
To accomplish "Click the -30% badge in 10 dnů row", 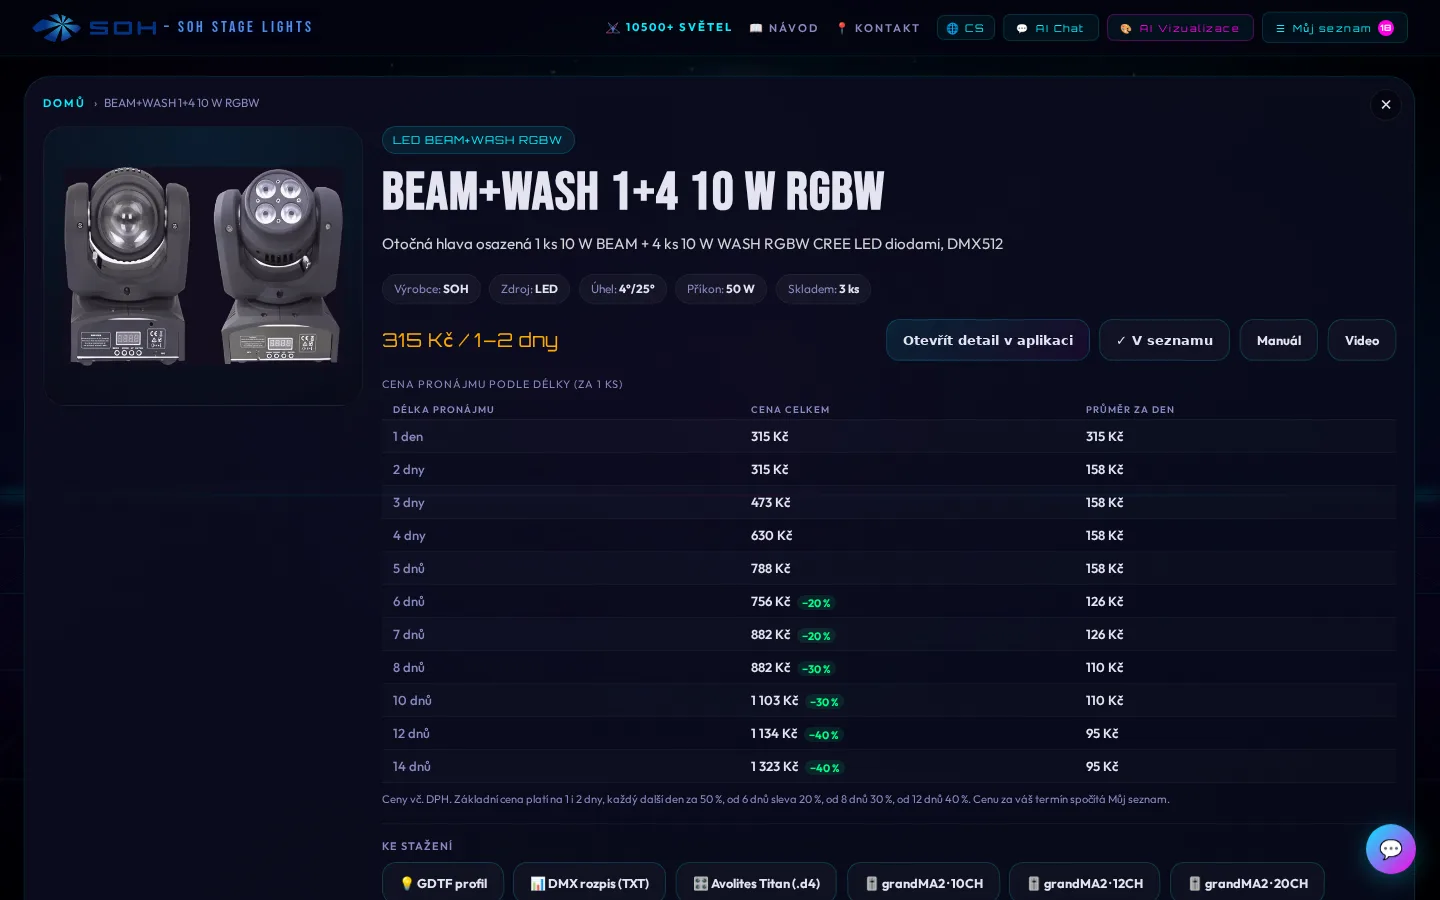I will pyautogui.click(x=824, y=702).
